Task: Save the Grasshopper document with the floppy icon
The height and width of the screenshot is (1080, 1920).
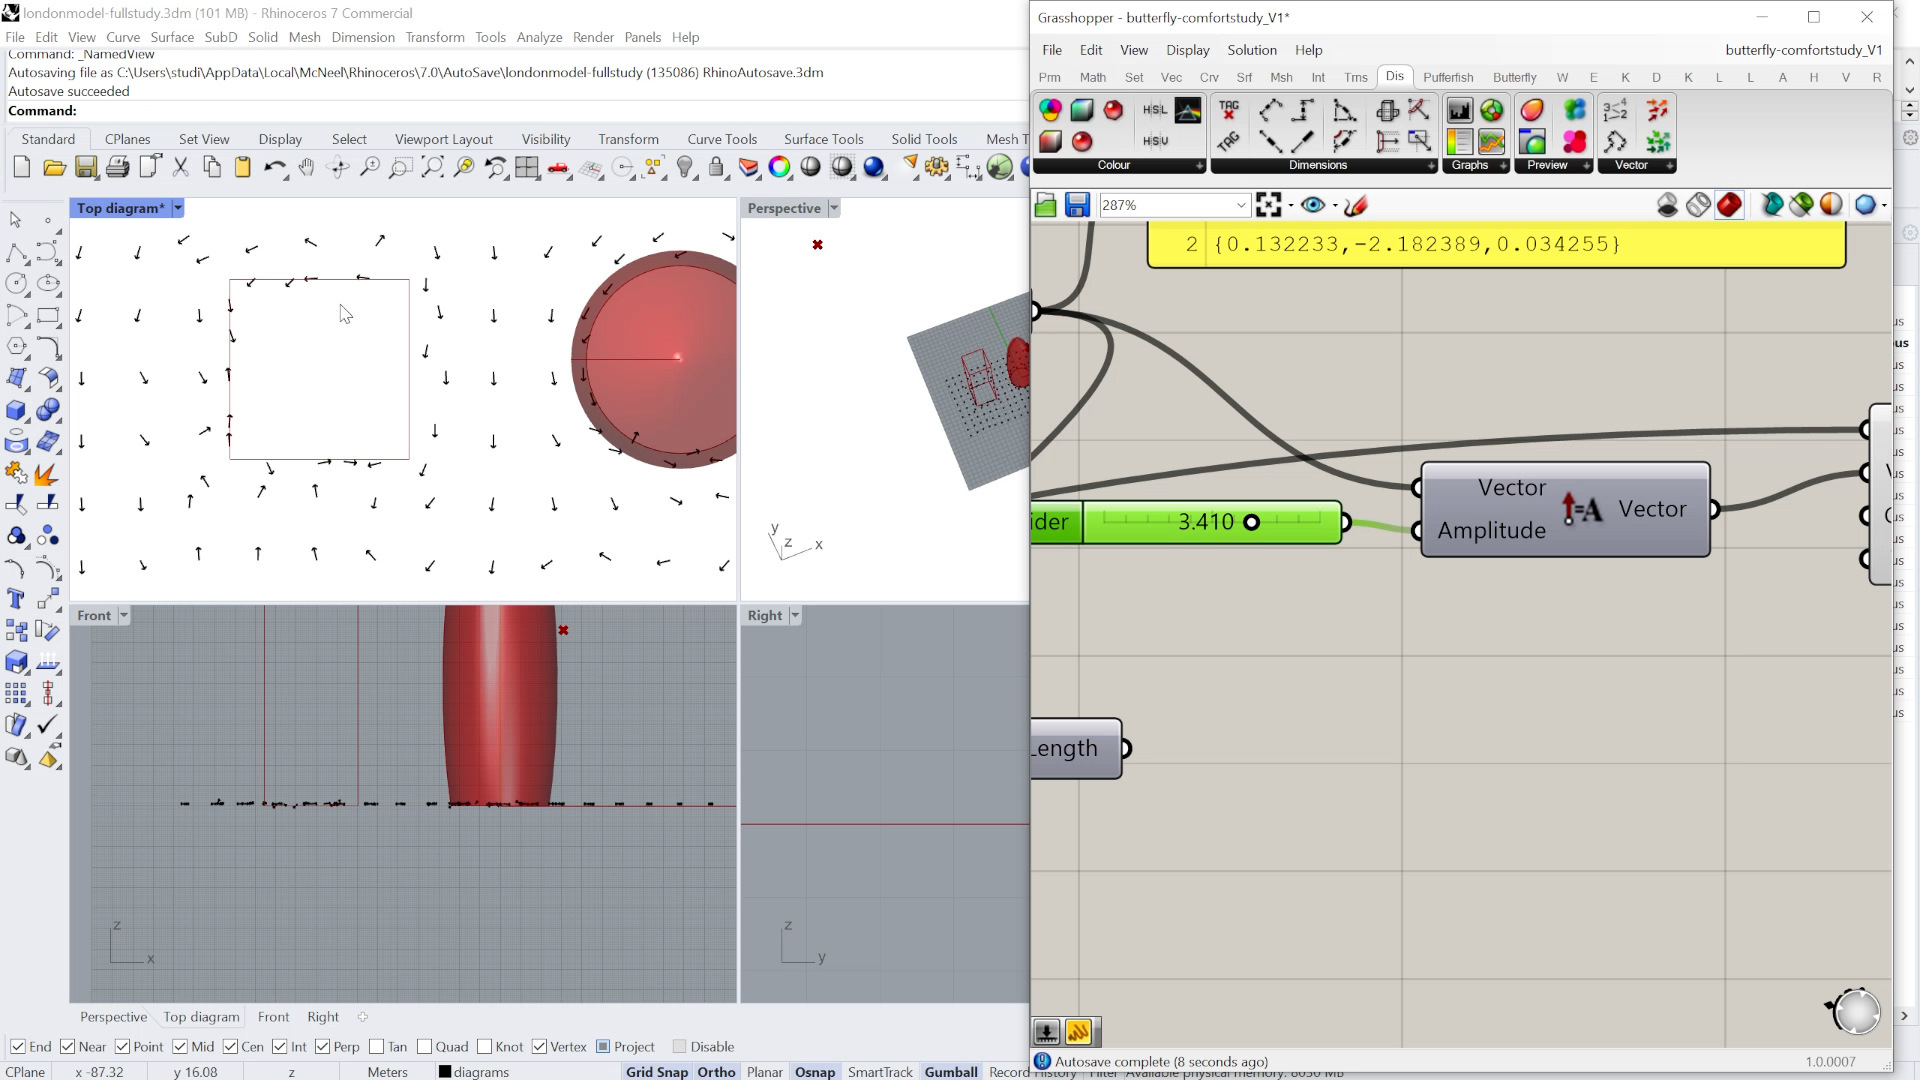Action: tap(1077, 205)
